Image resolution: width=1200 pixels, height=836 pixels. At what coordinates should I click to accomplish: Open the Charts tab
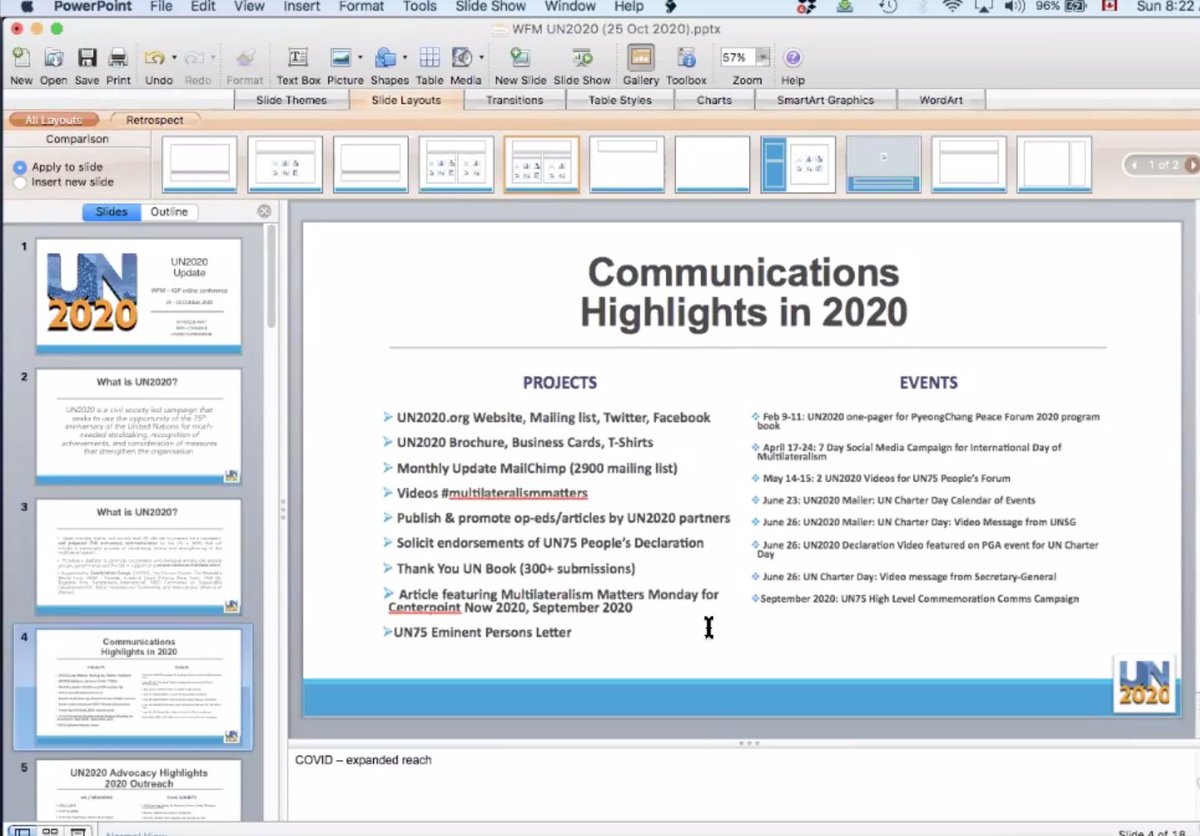tap(714, 100)
